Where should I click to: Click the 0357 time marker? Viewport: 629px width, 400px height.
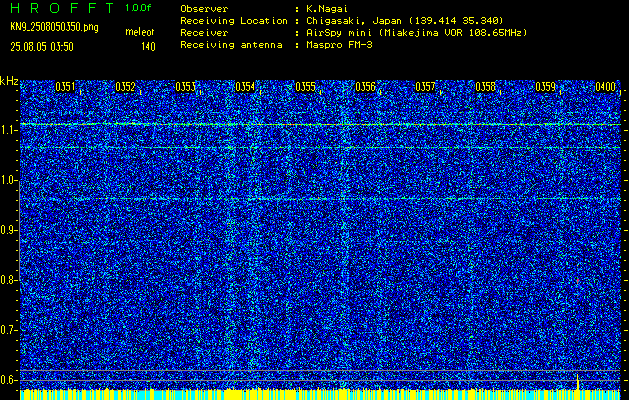pyautogui.click(x=425, y=87)
